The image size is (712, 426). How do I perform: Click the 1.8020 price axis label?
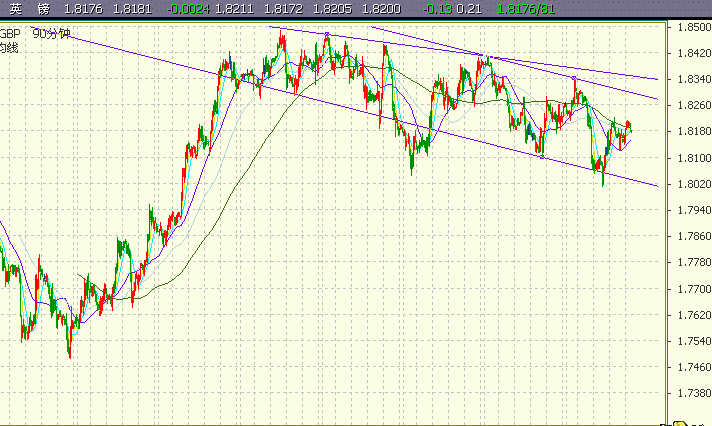click(x=694, y=184)
